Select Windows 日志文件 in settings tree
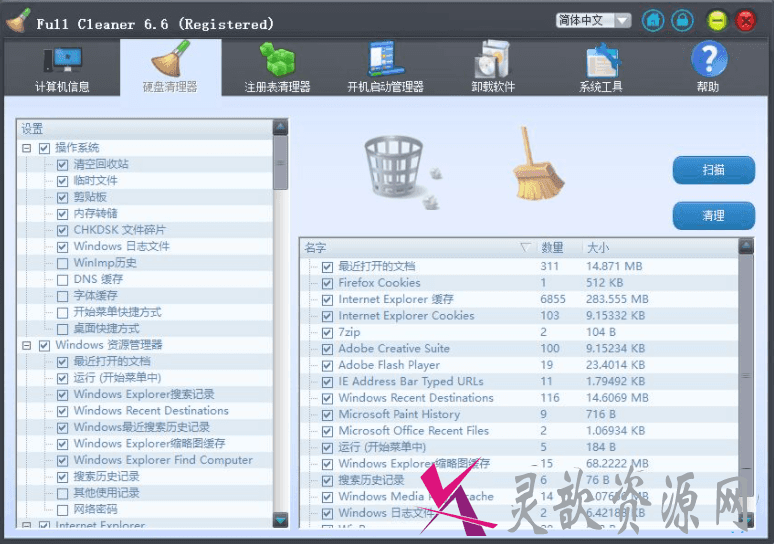 [x=121, y=246]
